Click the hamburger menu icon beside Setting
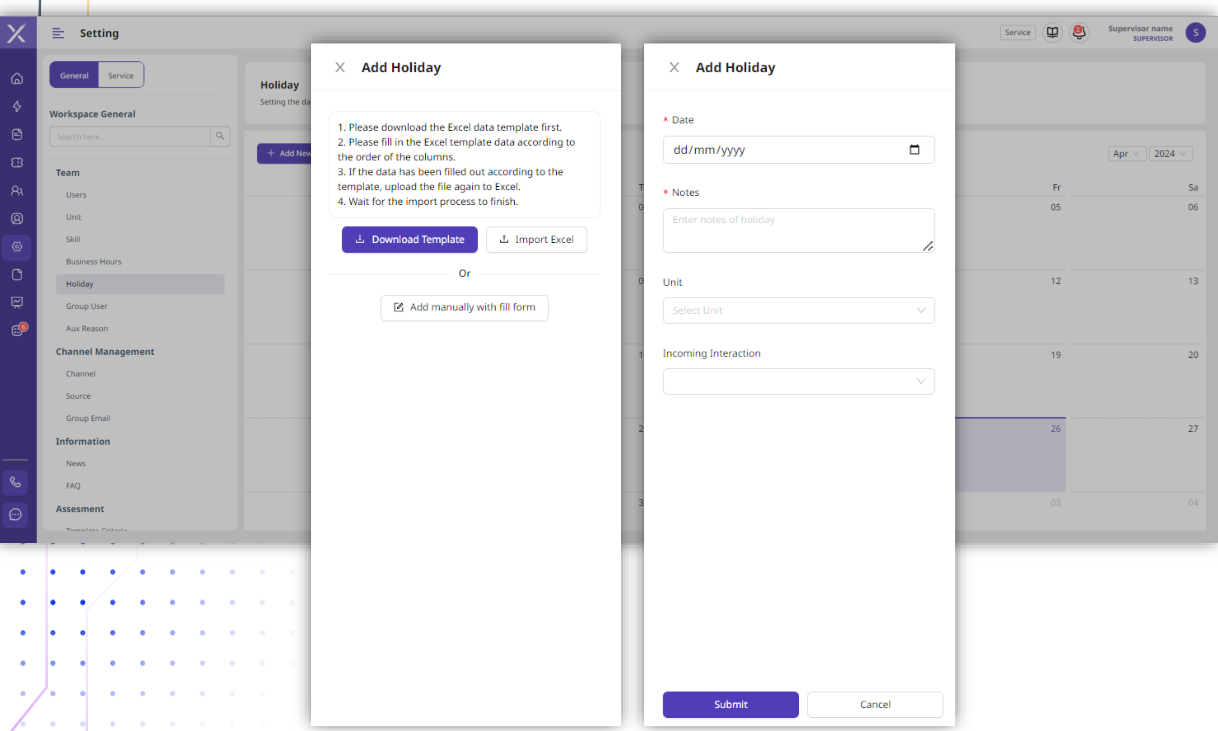This screenshot has width=1218, height=731. tap(58, 33)
